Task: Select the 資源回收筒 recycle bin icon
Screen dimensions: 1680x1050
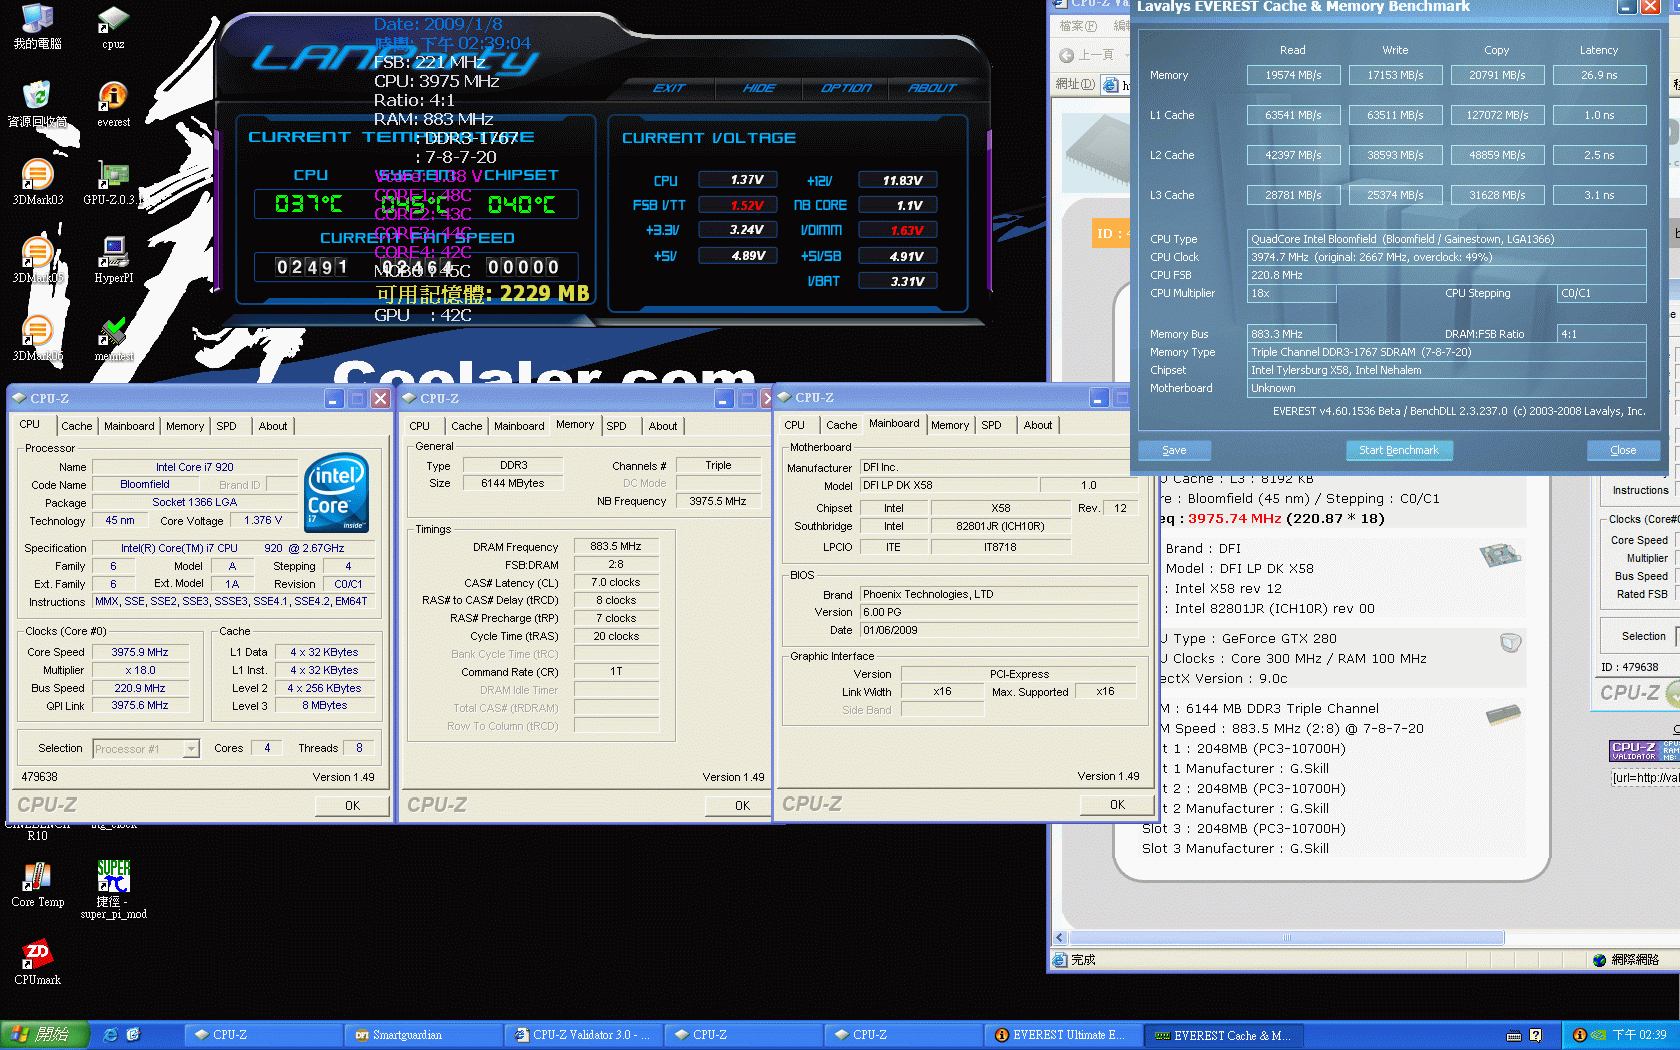Action: (37, 104)
